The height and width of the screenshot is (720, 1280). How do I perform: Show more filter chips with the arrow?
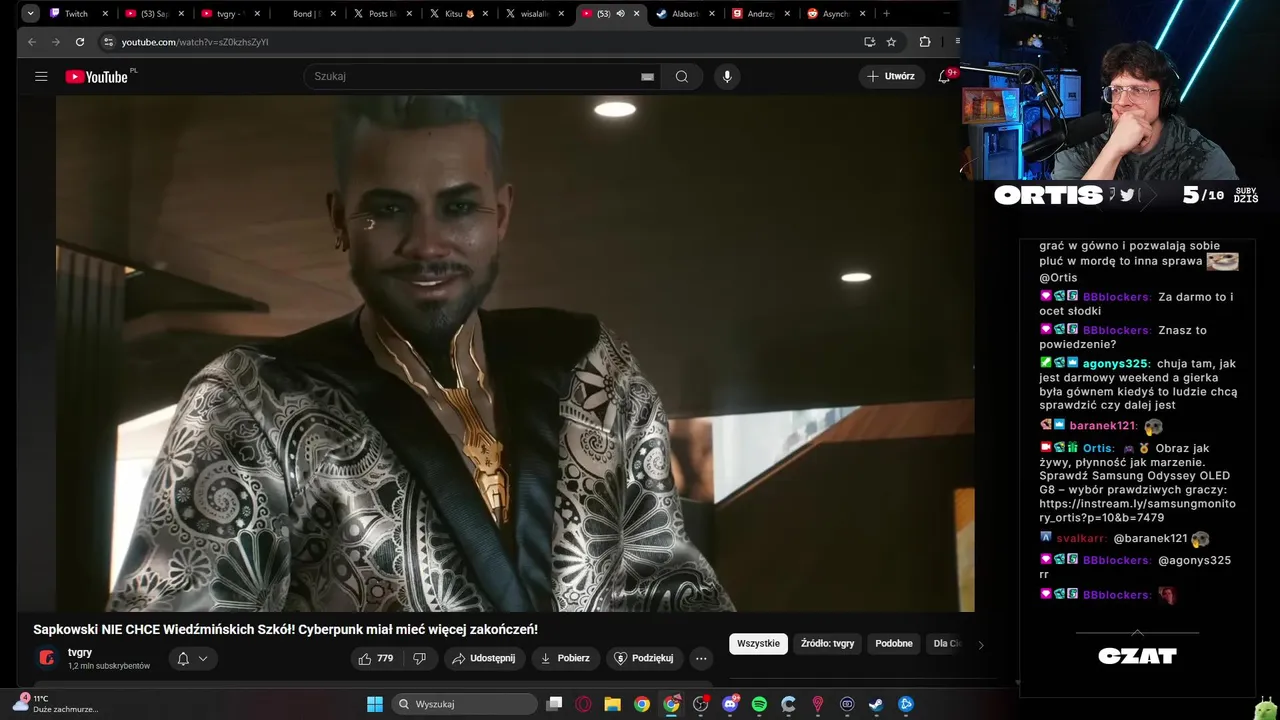[980, 645]
